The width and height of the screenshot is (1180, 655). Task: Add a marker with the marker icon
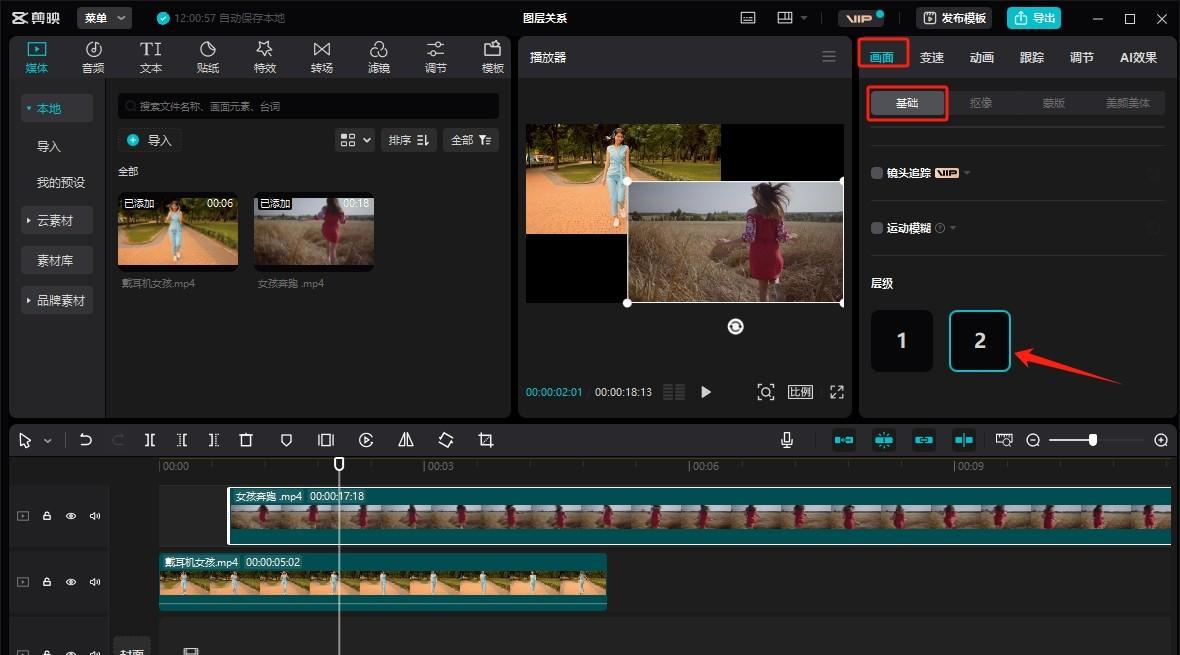(286, 440)
